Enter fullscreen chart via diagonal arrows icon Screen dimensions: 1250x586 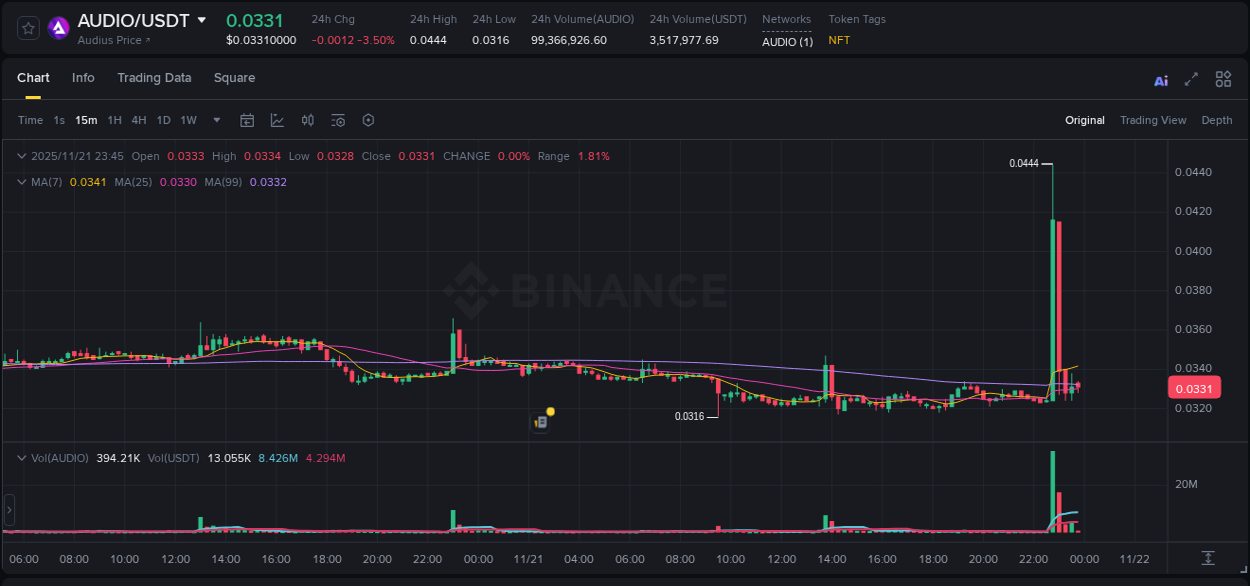1191,79
